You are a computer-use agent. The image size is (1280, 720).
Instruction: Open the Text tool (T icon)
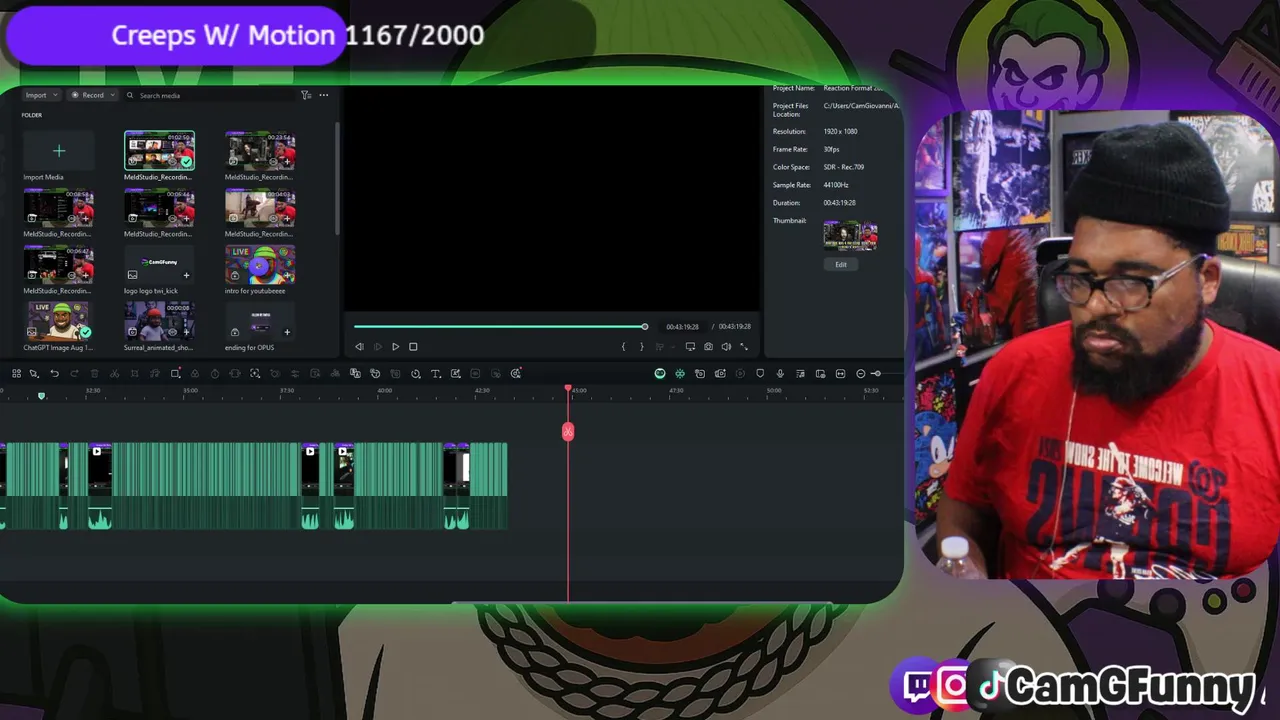pyautogui.click(x=435, y=374)
